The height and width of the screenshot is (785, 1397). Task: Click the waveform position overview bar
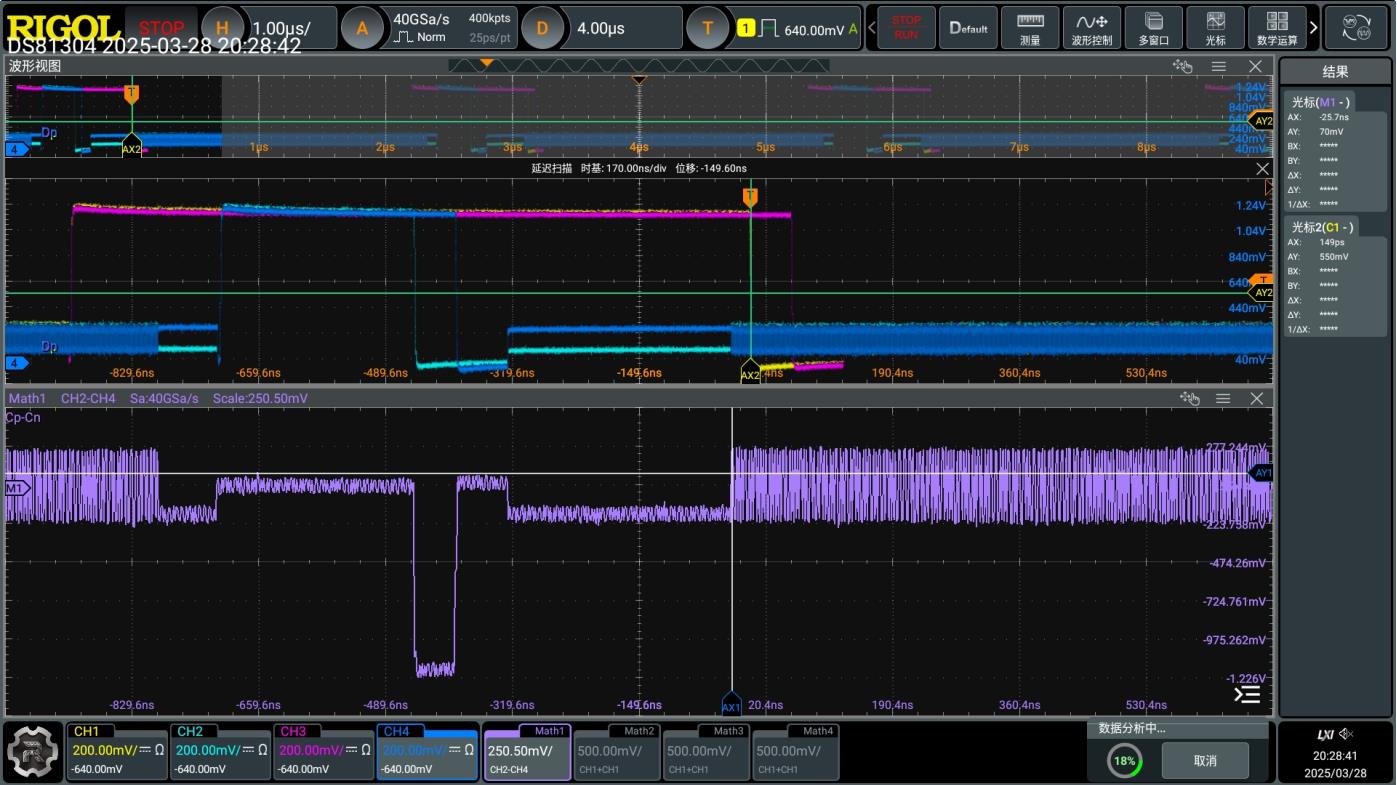[x=639, y=66]
